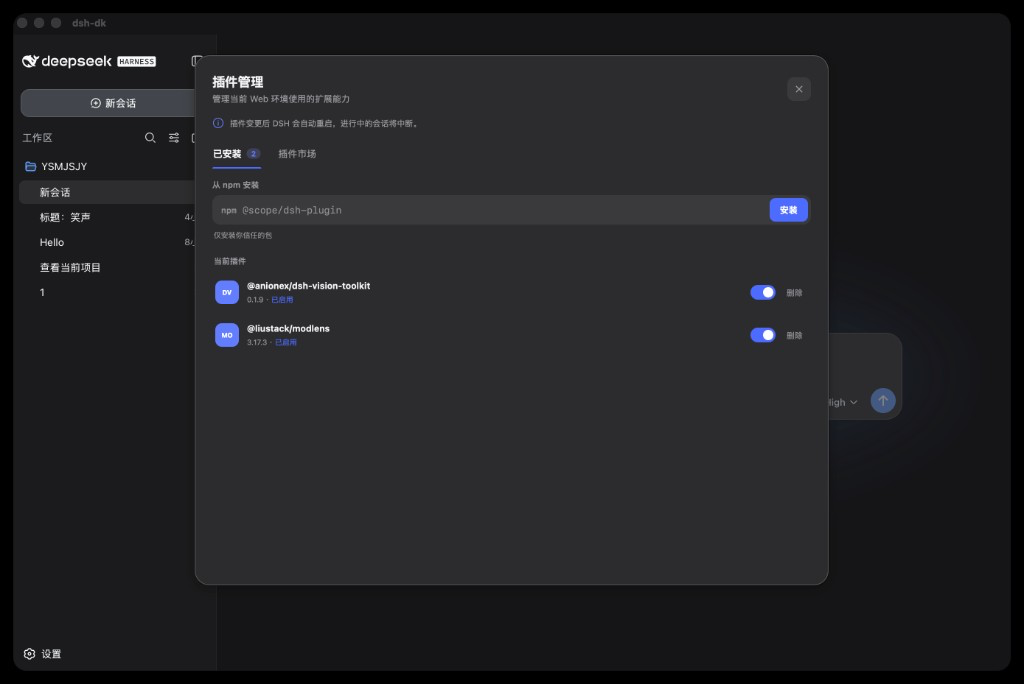Click the DV plugin avatar icon

click(x=227, y=293)
